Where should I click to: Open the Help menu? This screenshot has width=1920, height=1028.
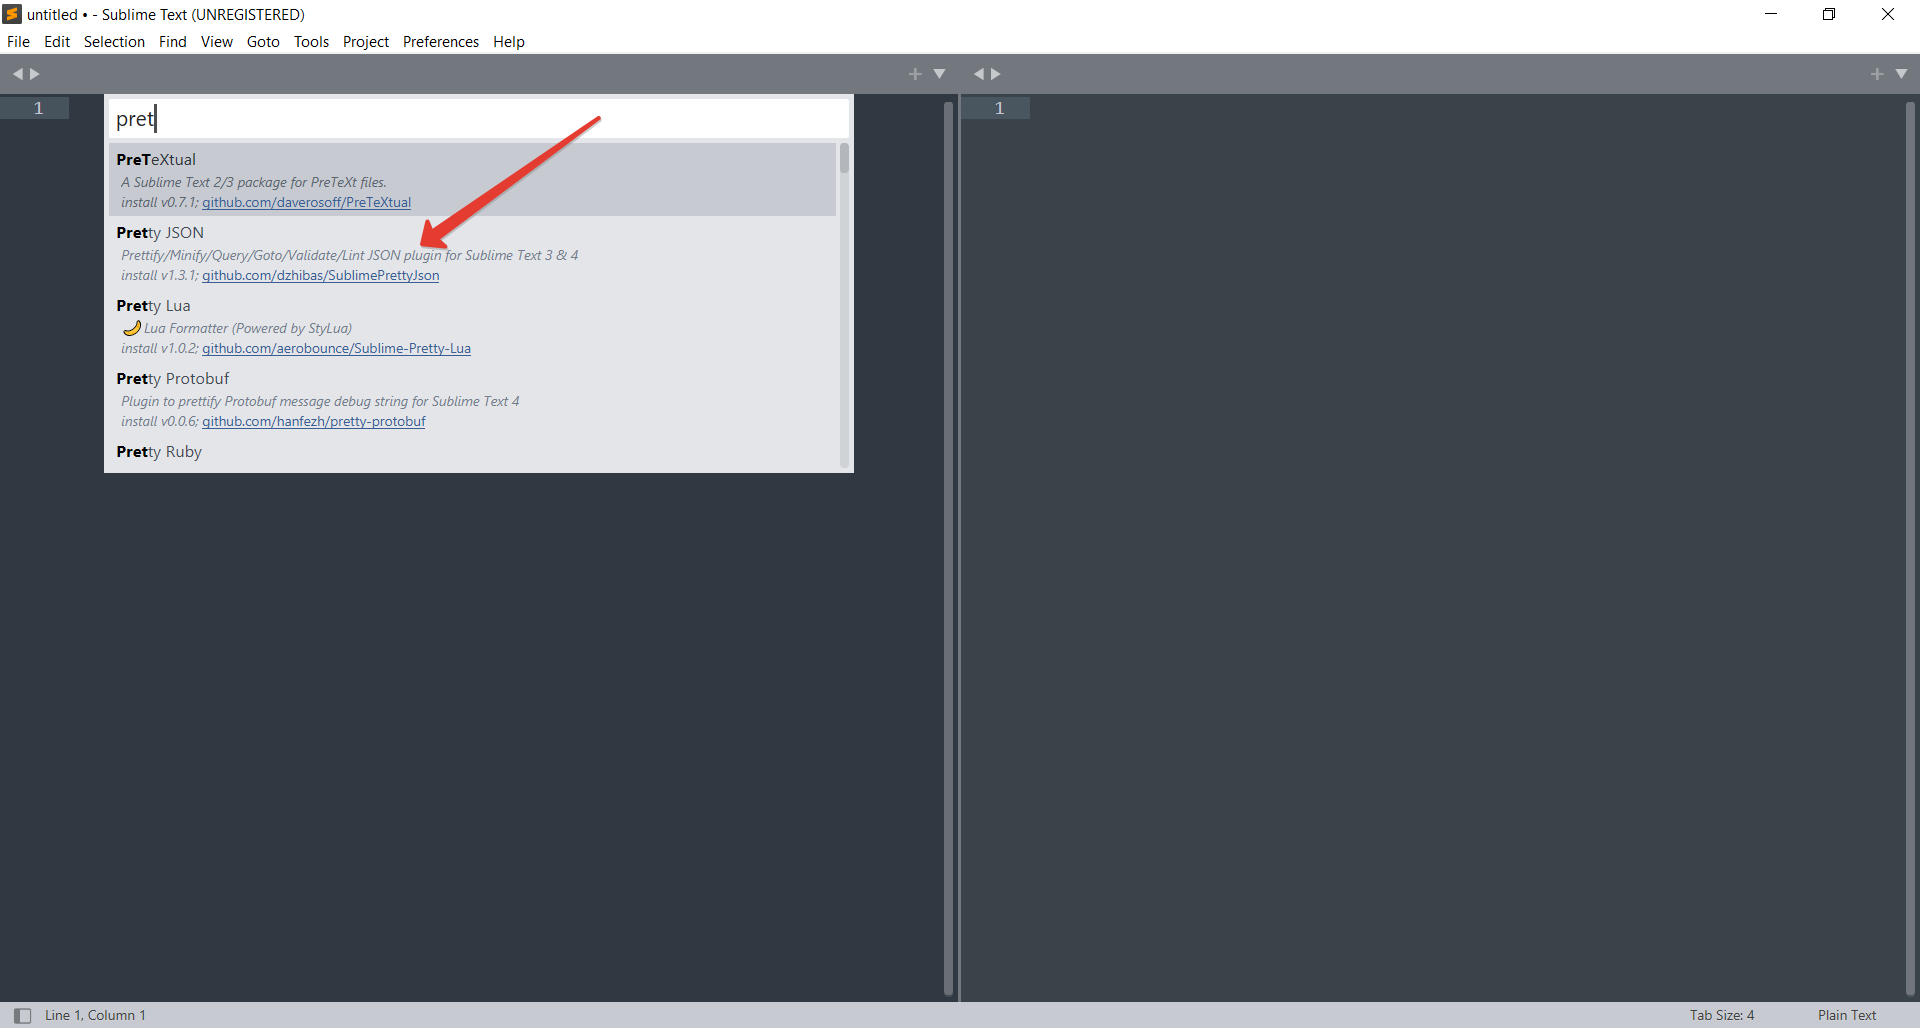[x=509, y=42]
